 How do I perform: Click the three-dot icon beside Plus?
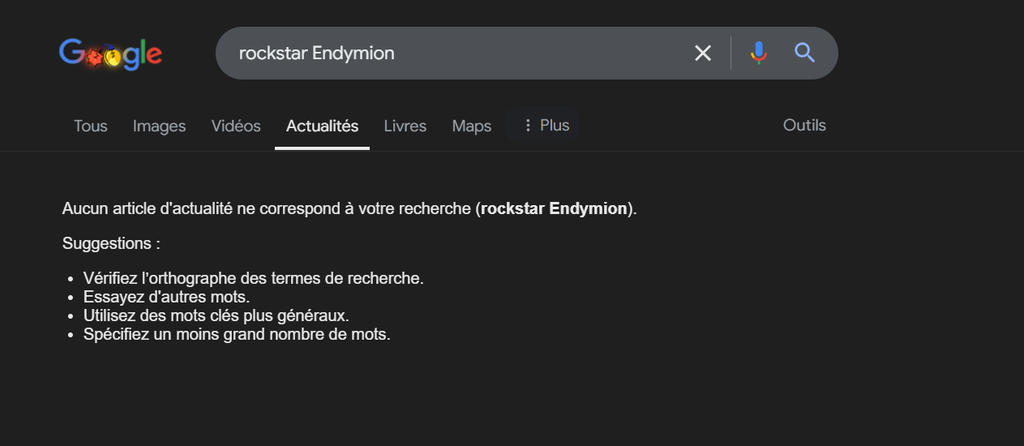pos(528,126)
